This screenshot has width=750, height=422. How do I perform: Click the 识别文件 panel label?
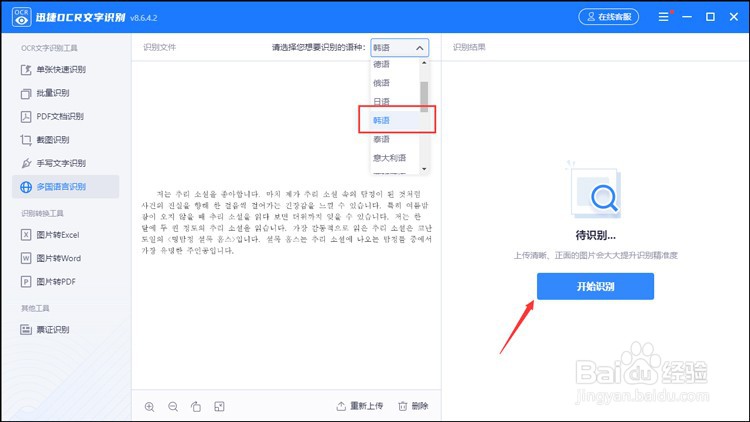[x=159, y=47]
